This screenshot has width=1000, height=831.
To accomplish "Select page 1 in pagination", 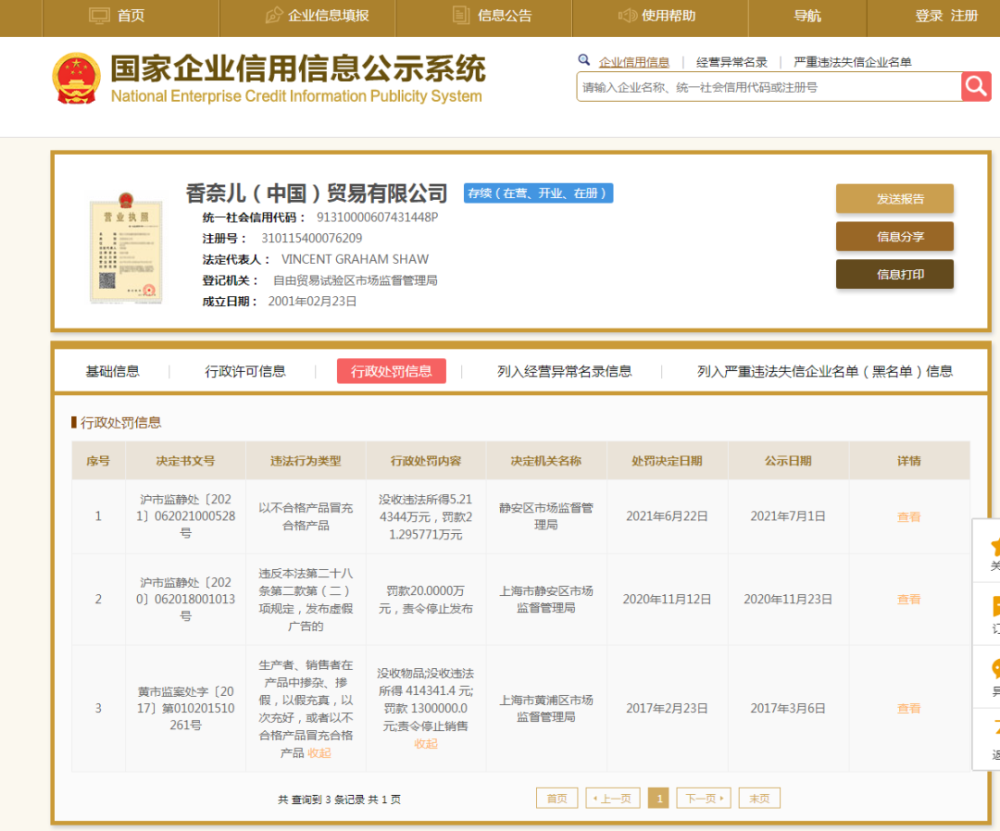I will click(x=659, y=798).
